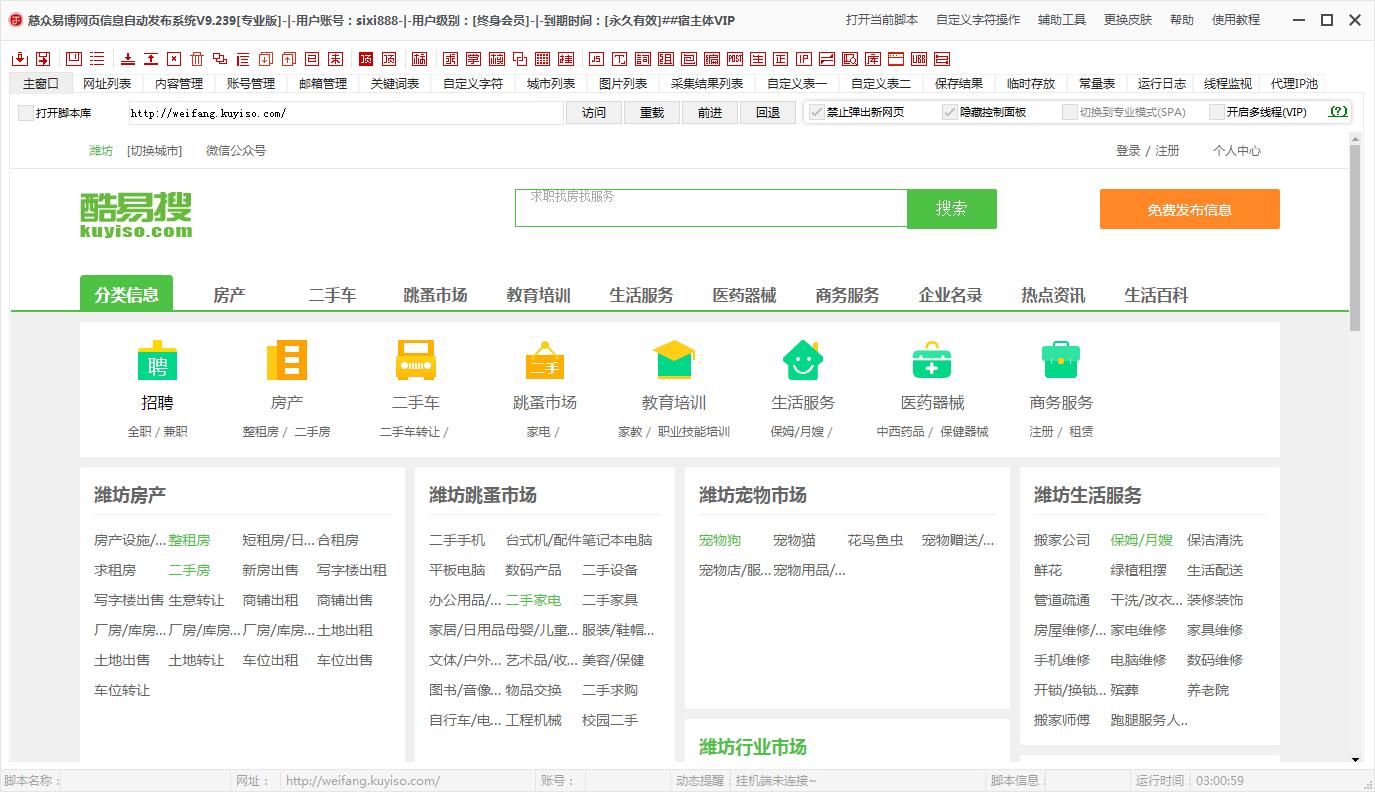This screenshot has width=1375, height=792.
Task: Click the filled 顶 toolbar icon
Action: pos(366,59)
